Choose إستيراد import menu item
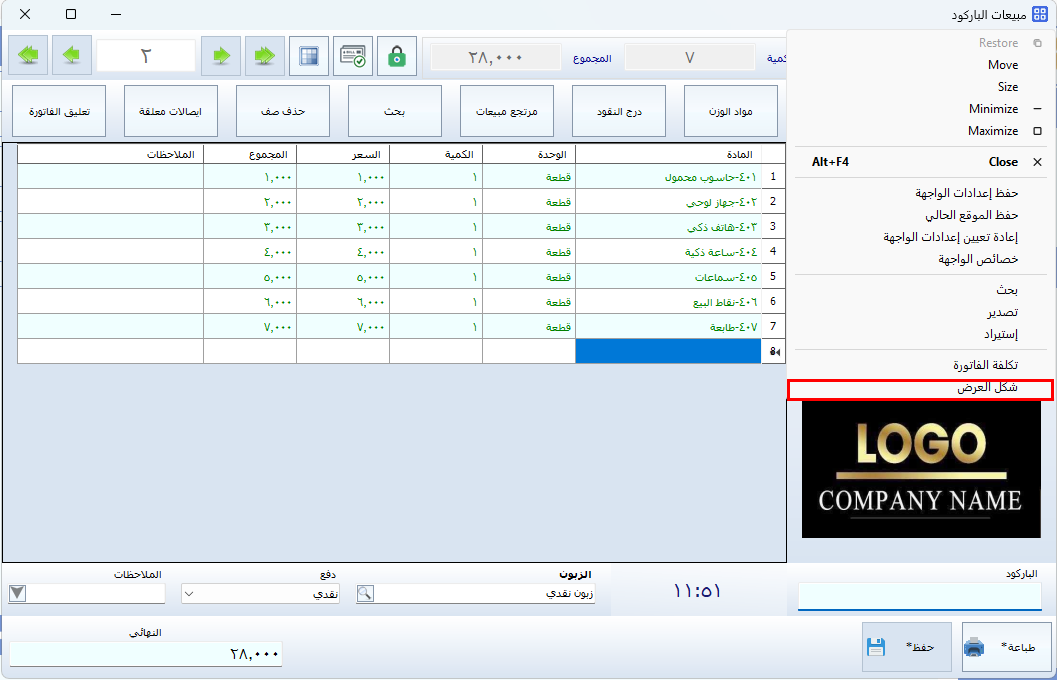Viewport: 1057px width, 680px height. 921,334
